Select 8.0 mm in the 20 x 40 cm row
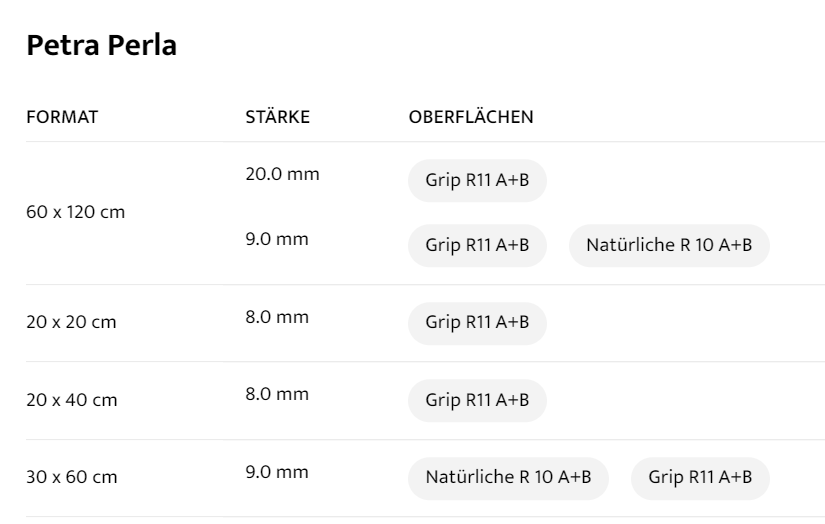The width and height of the screenshot is (825, 524). point(277,394)
